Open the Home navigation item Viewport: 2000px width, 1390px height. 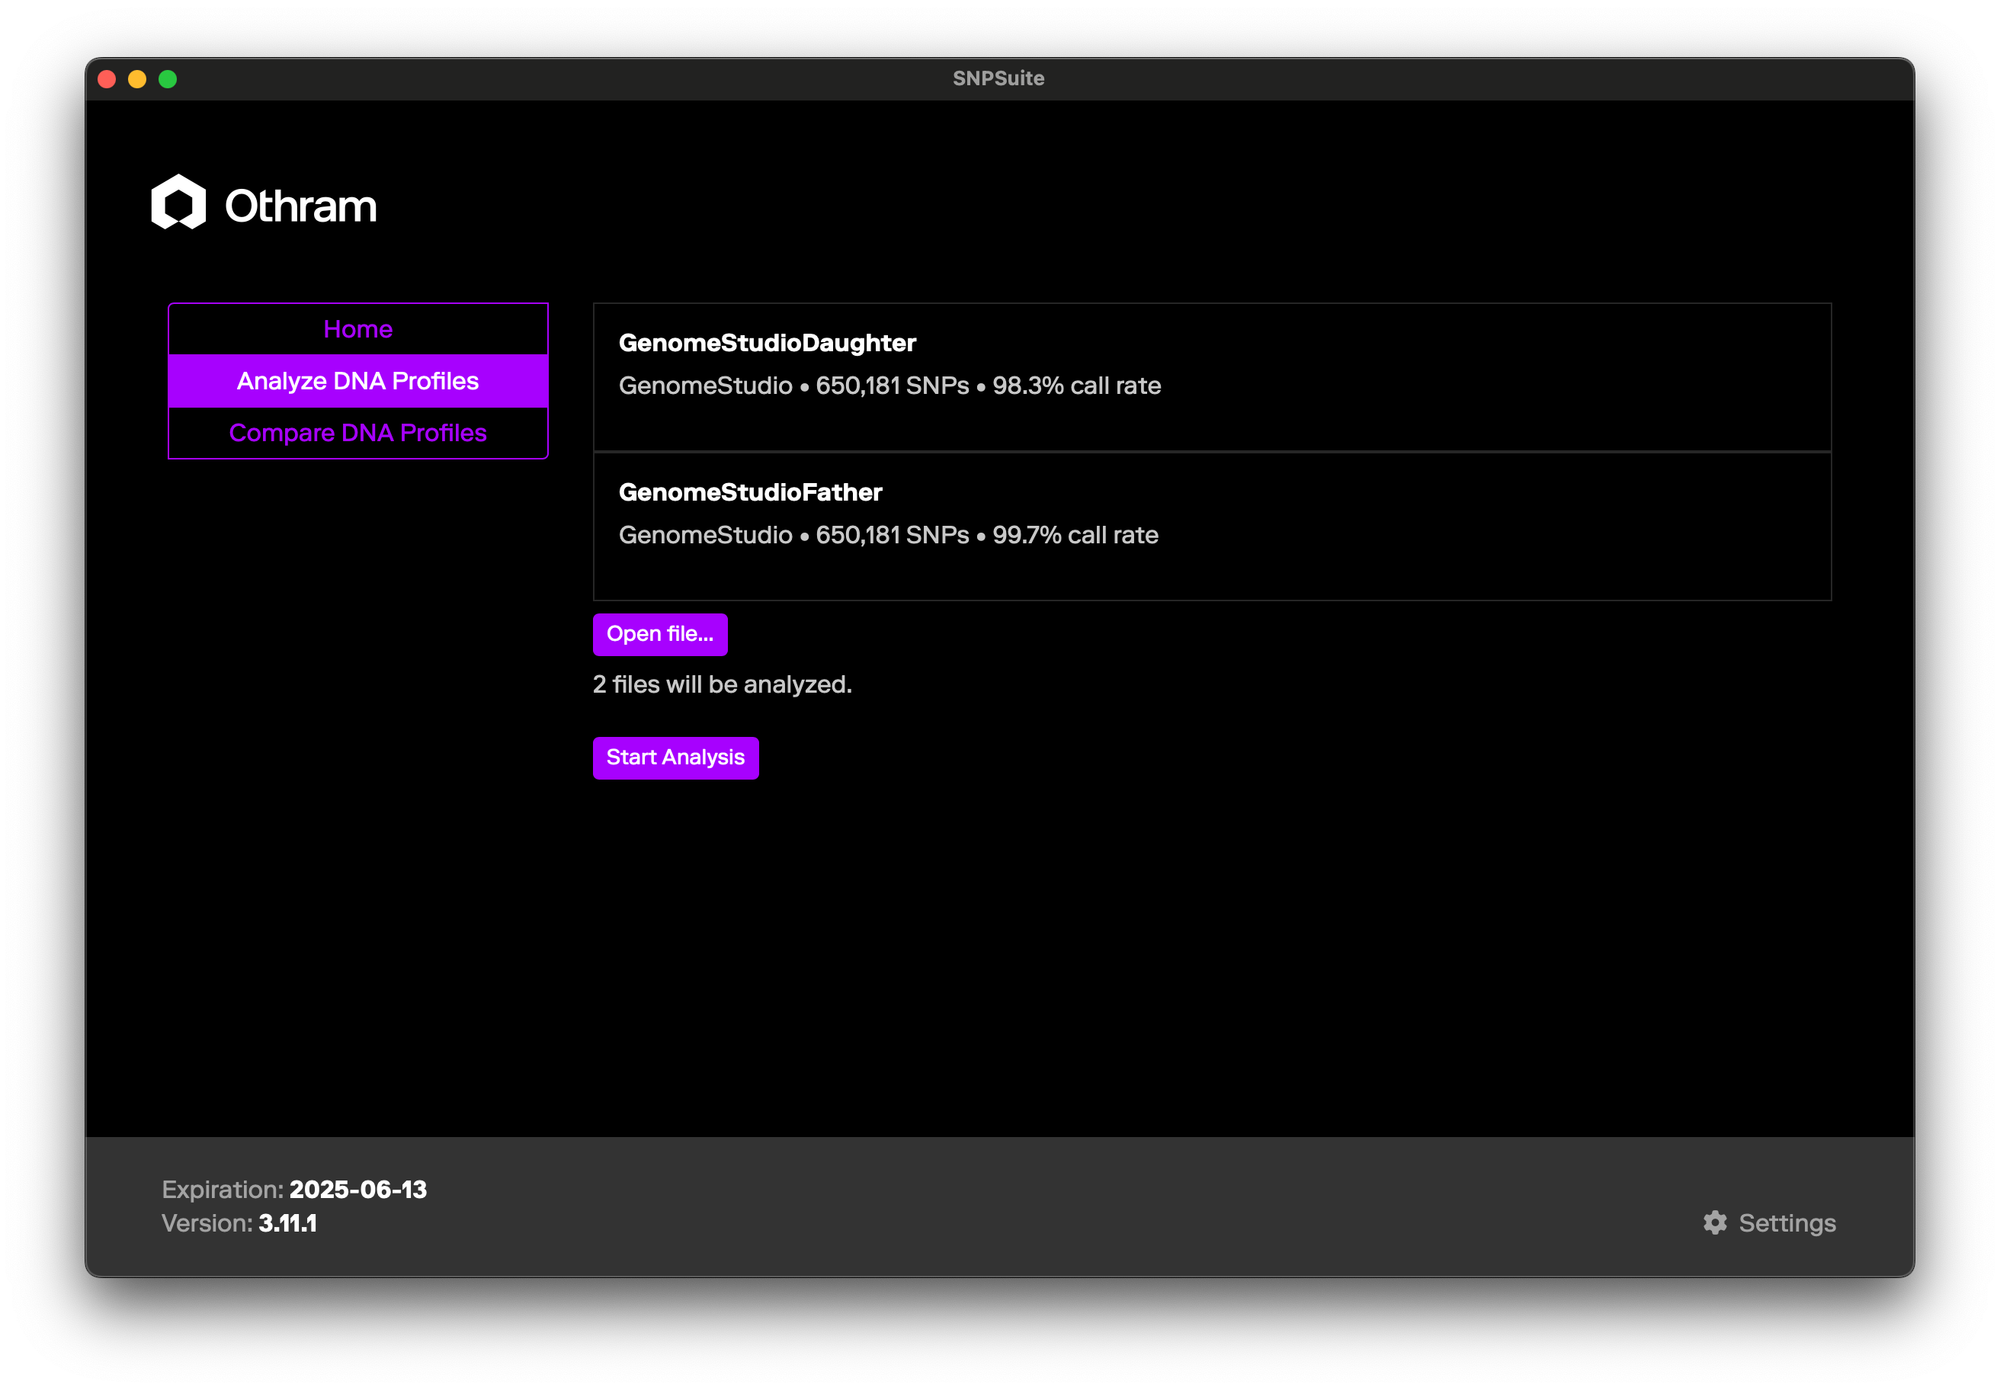pos(358,329)
